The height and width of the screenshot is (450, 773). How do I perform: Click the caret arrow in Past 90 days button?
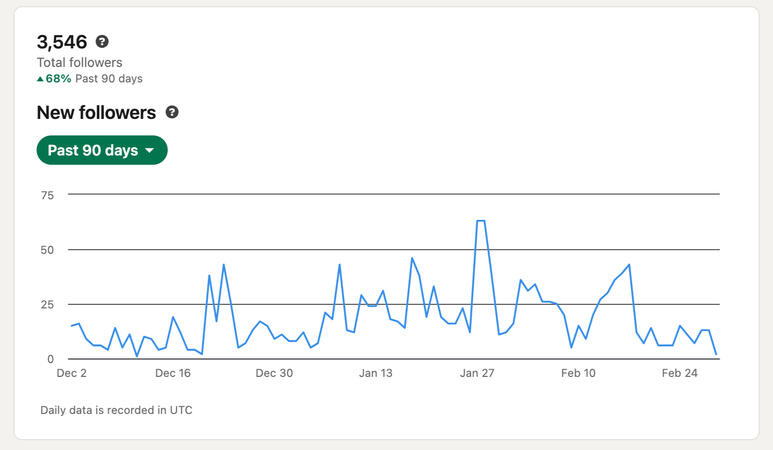[150, 151]
